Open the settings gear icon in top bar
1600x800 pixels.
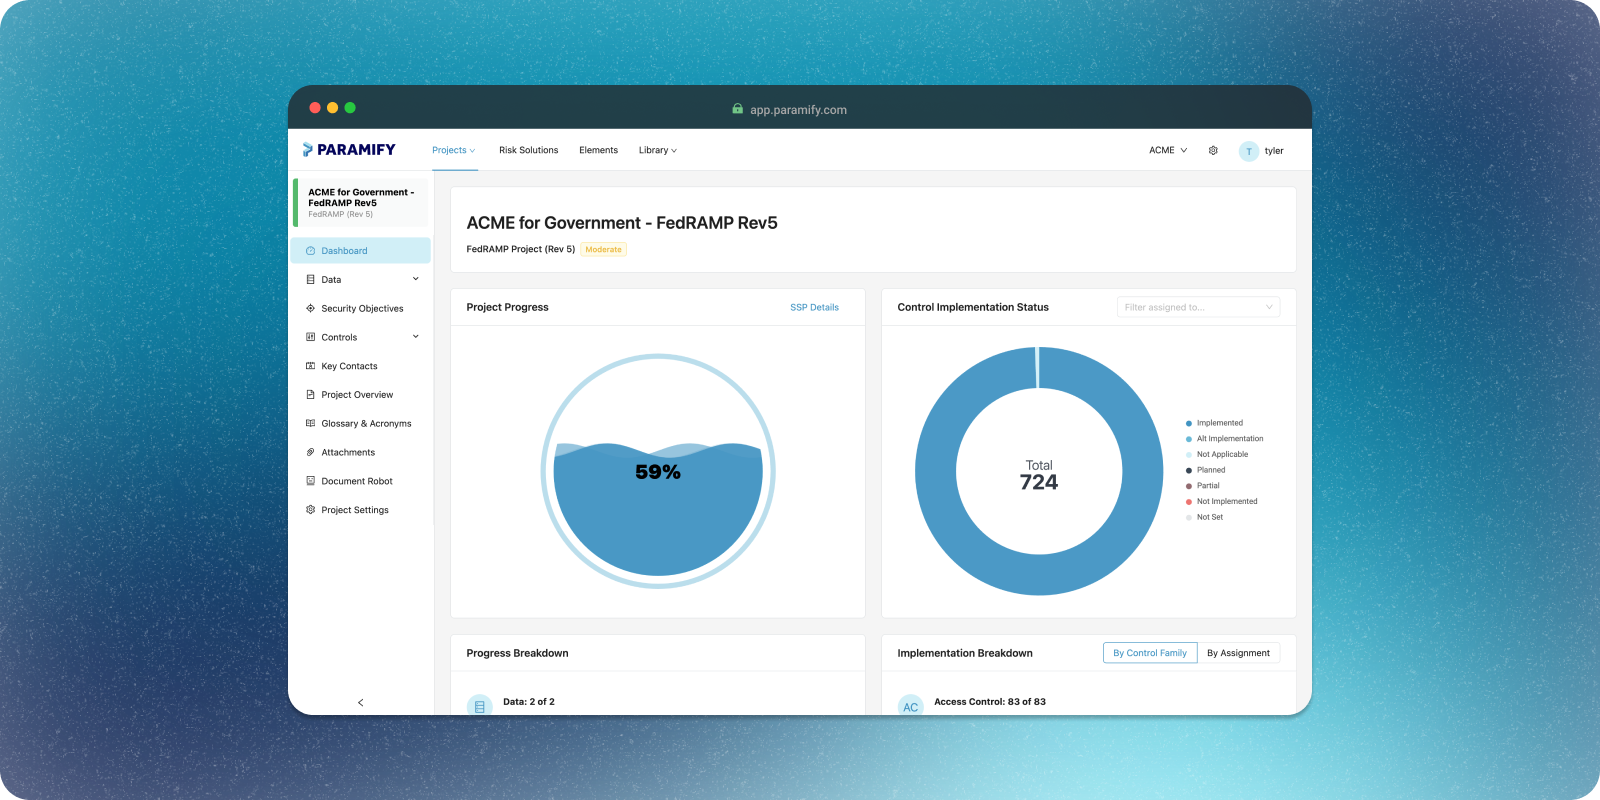point(1213,151)
